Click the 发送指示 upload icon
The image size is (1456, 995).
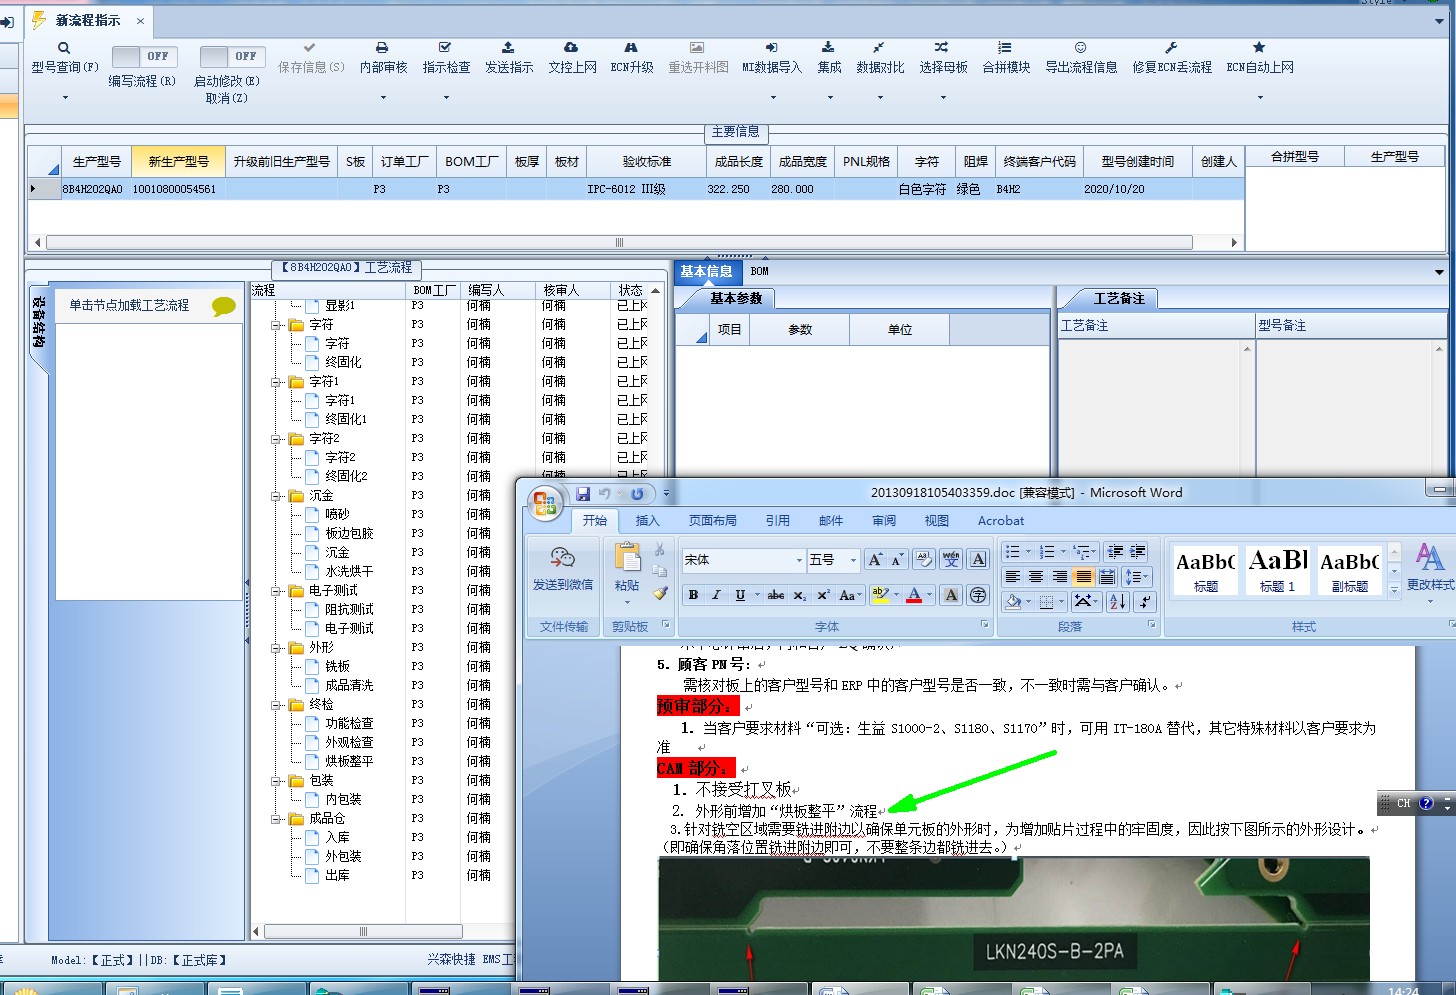(508, 47)
